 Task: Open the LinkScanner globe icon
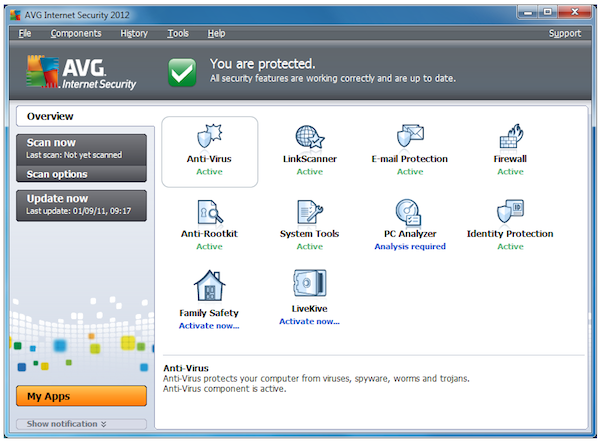tap(310, 137)
